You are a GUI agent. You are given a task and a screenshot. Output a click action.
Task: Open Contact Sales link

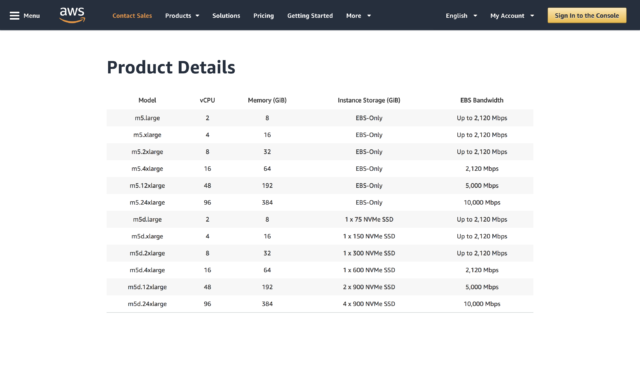tap(132, 16)
